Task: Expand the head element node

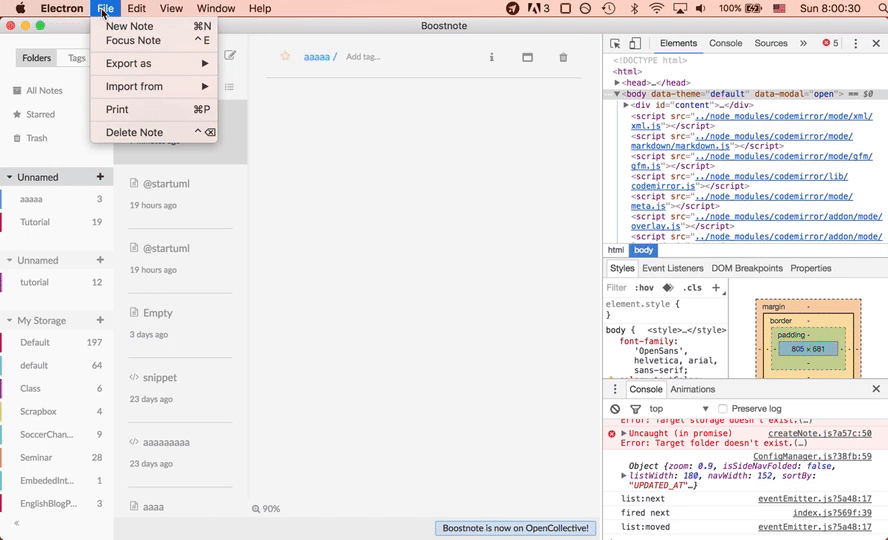Action: click(x=617, y=83)
